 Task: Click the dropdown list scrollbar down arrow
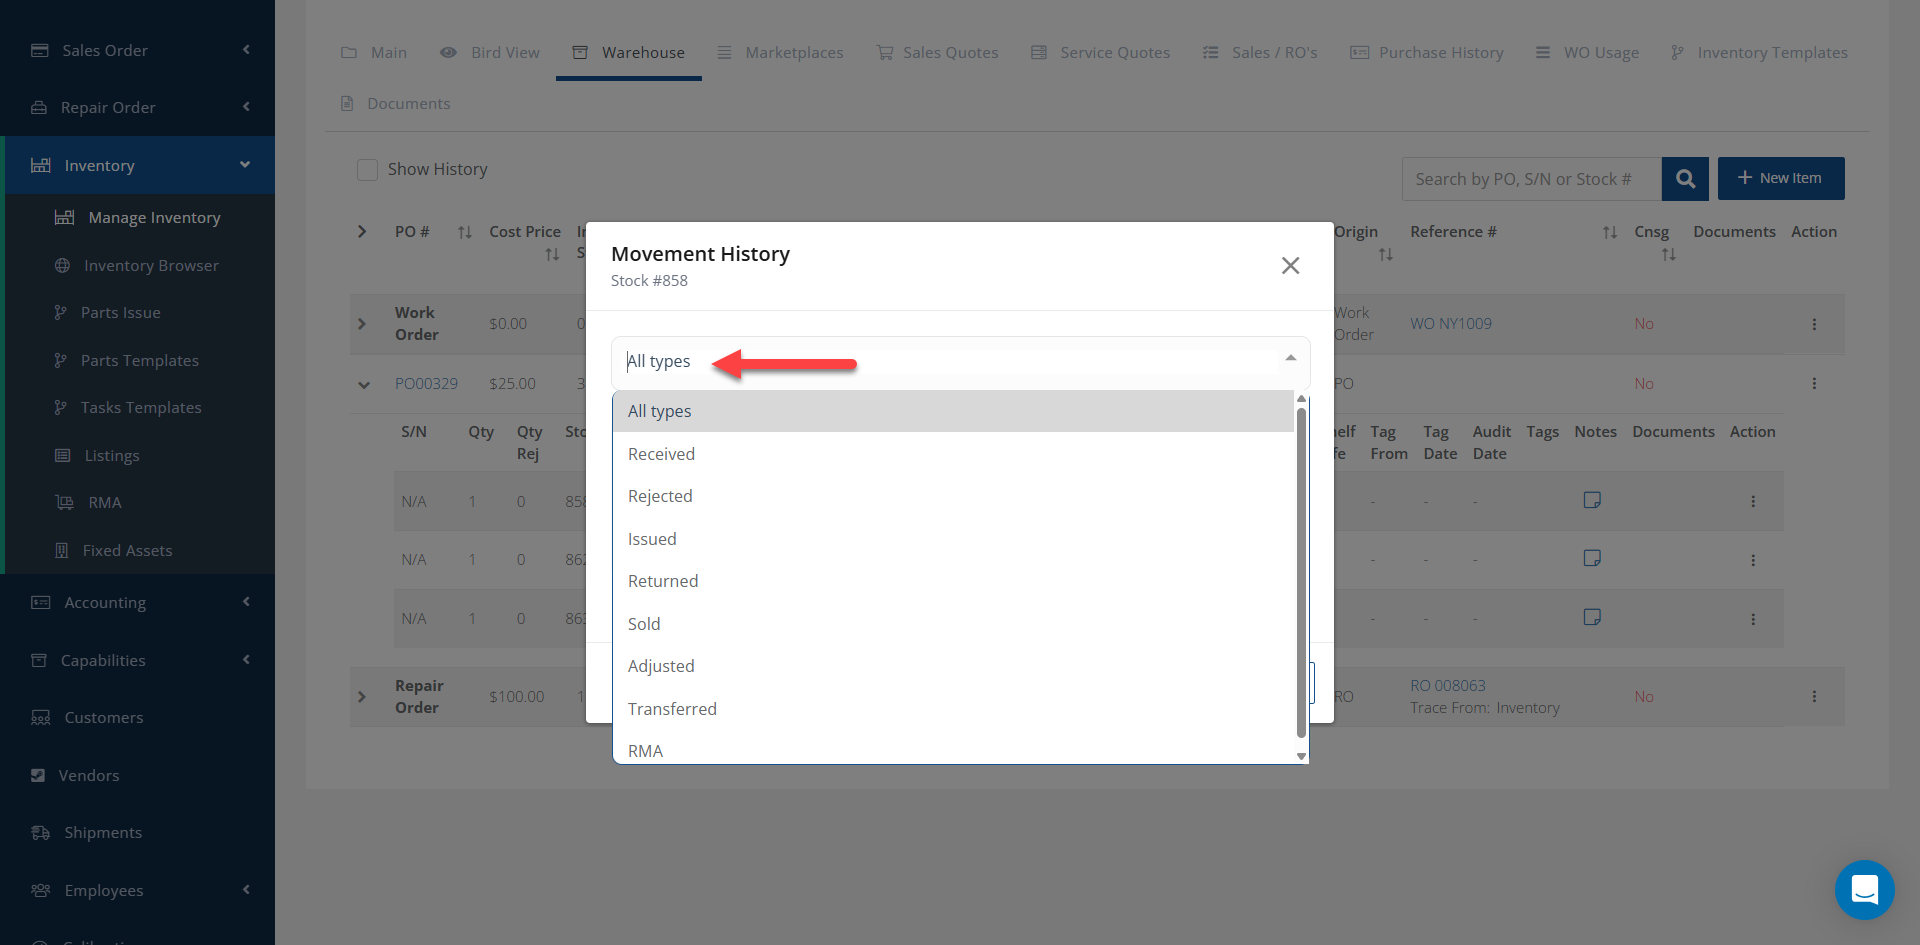[1301, 756]
